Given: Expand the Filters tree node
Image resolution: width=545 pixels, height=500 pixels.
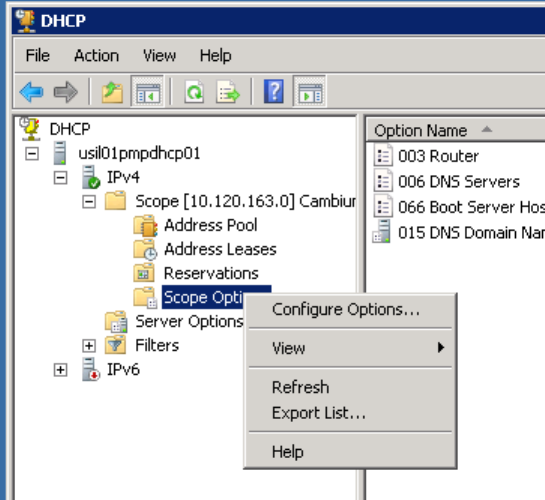Looking at the screenshot, I should (89, 345).
